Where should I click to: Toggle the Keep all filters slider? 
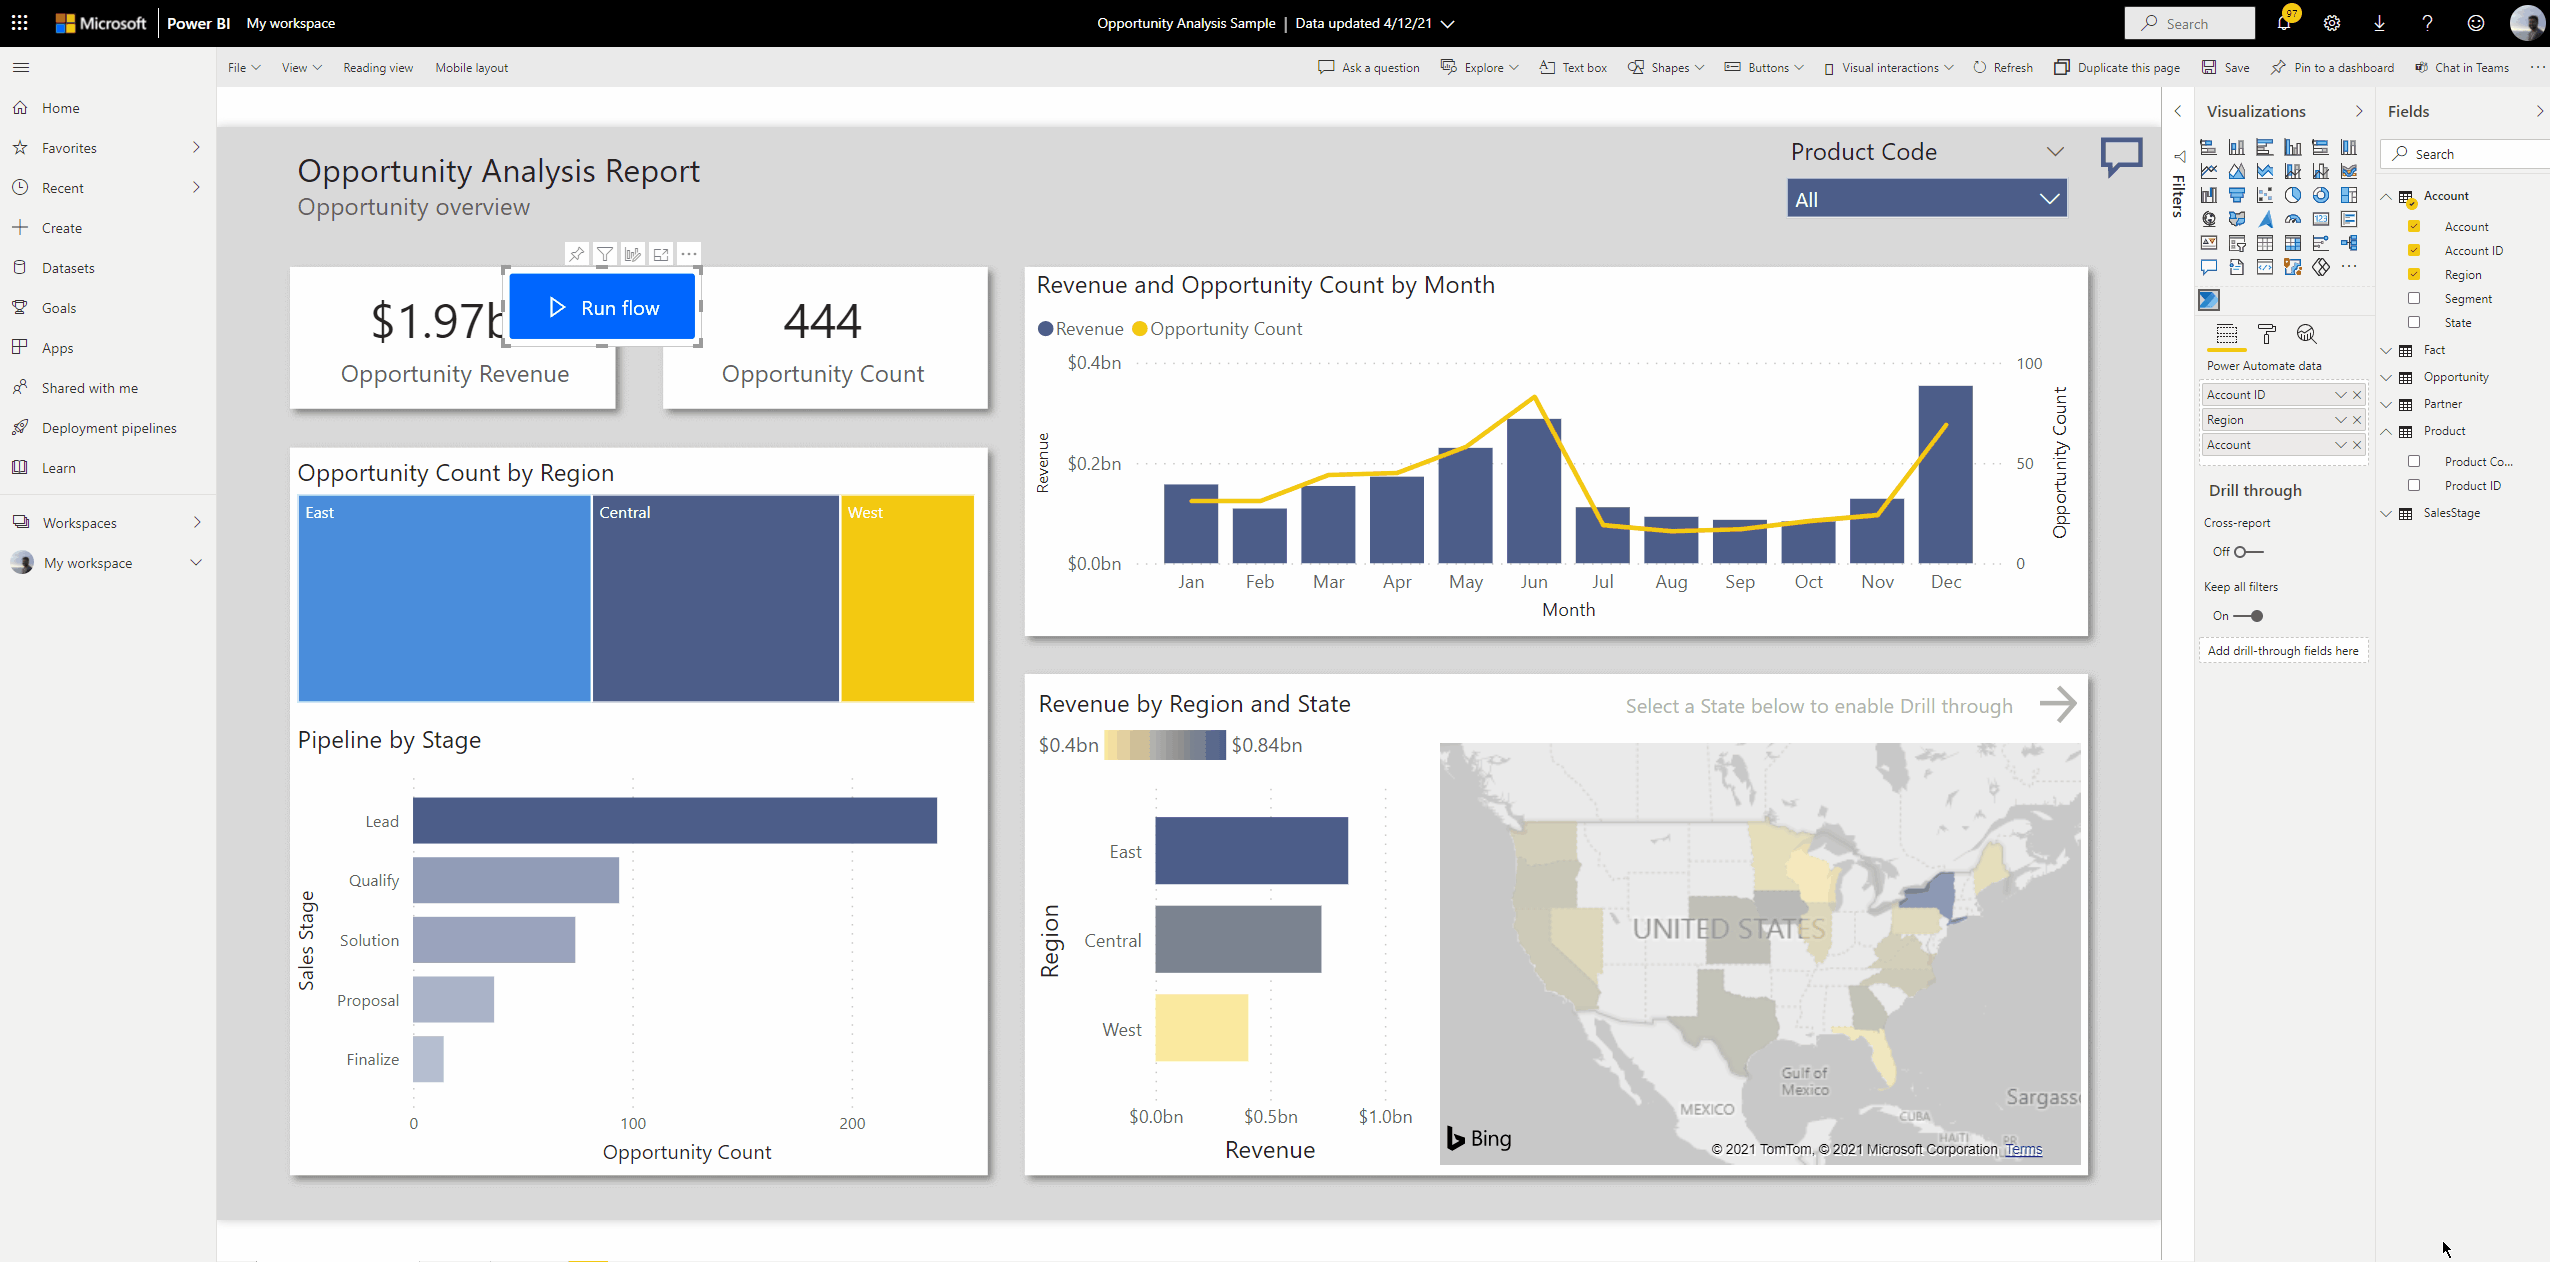point(2250,616)
